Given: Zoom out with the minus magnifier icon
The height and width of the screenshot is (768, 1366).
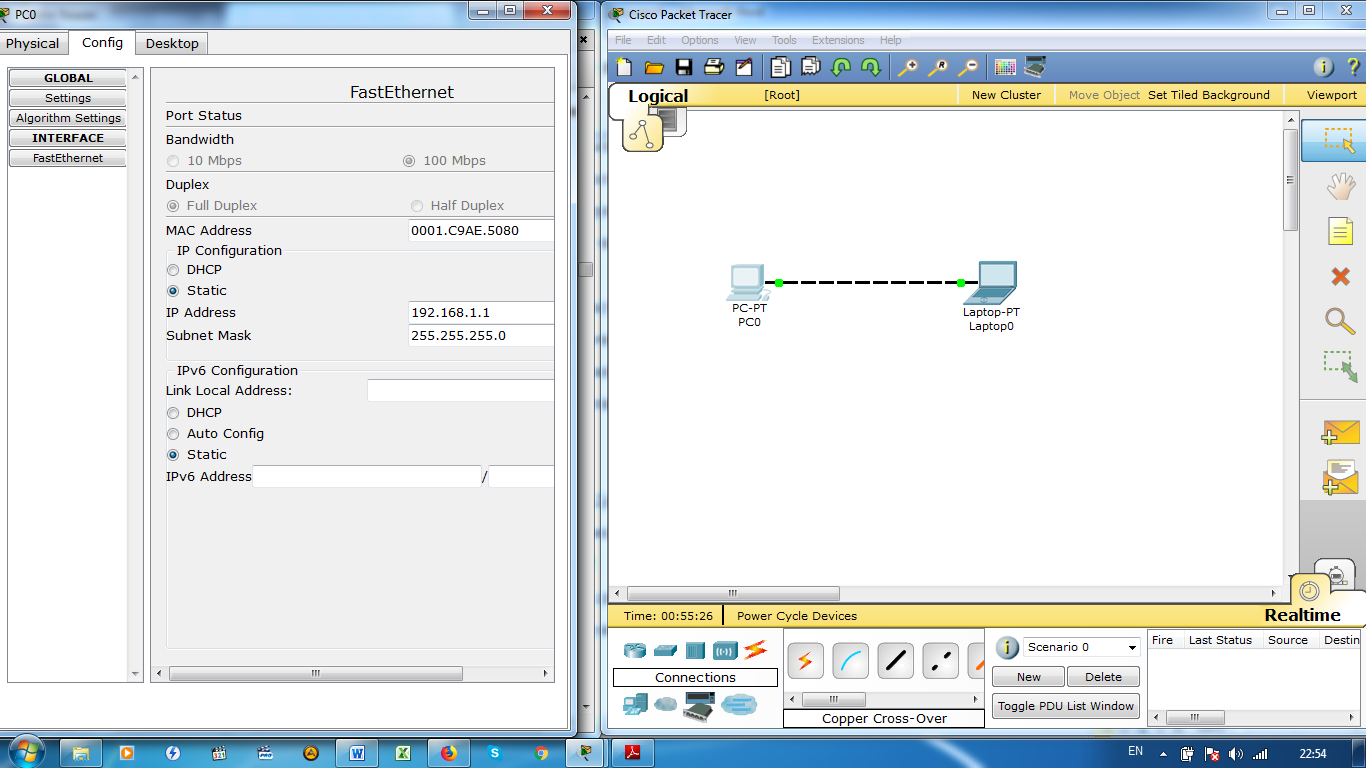Looking at the screenshot, I should 968,67.
